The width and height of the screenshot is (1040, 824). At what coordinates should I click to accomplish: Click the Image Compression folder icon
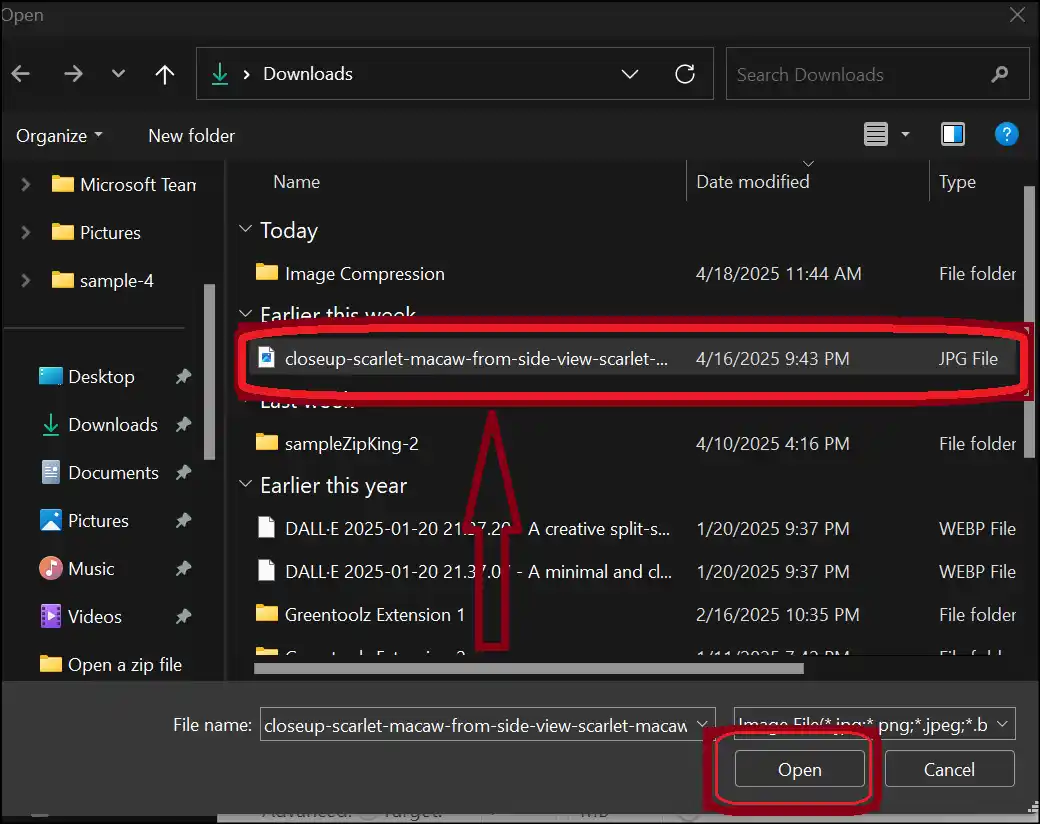tap(267, 272)
